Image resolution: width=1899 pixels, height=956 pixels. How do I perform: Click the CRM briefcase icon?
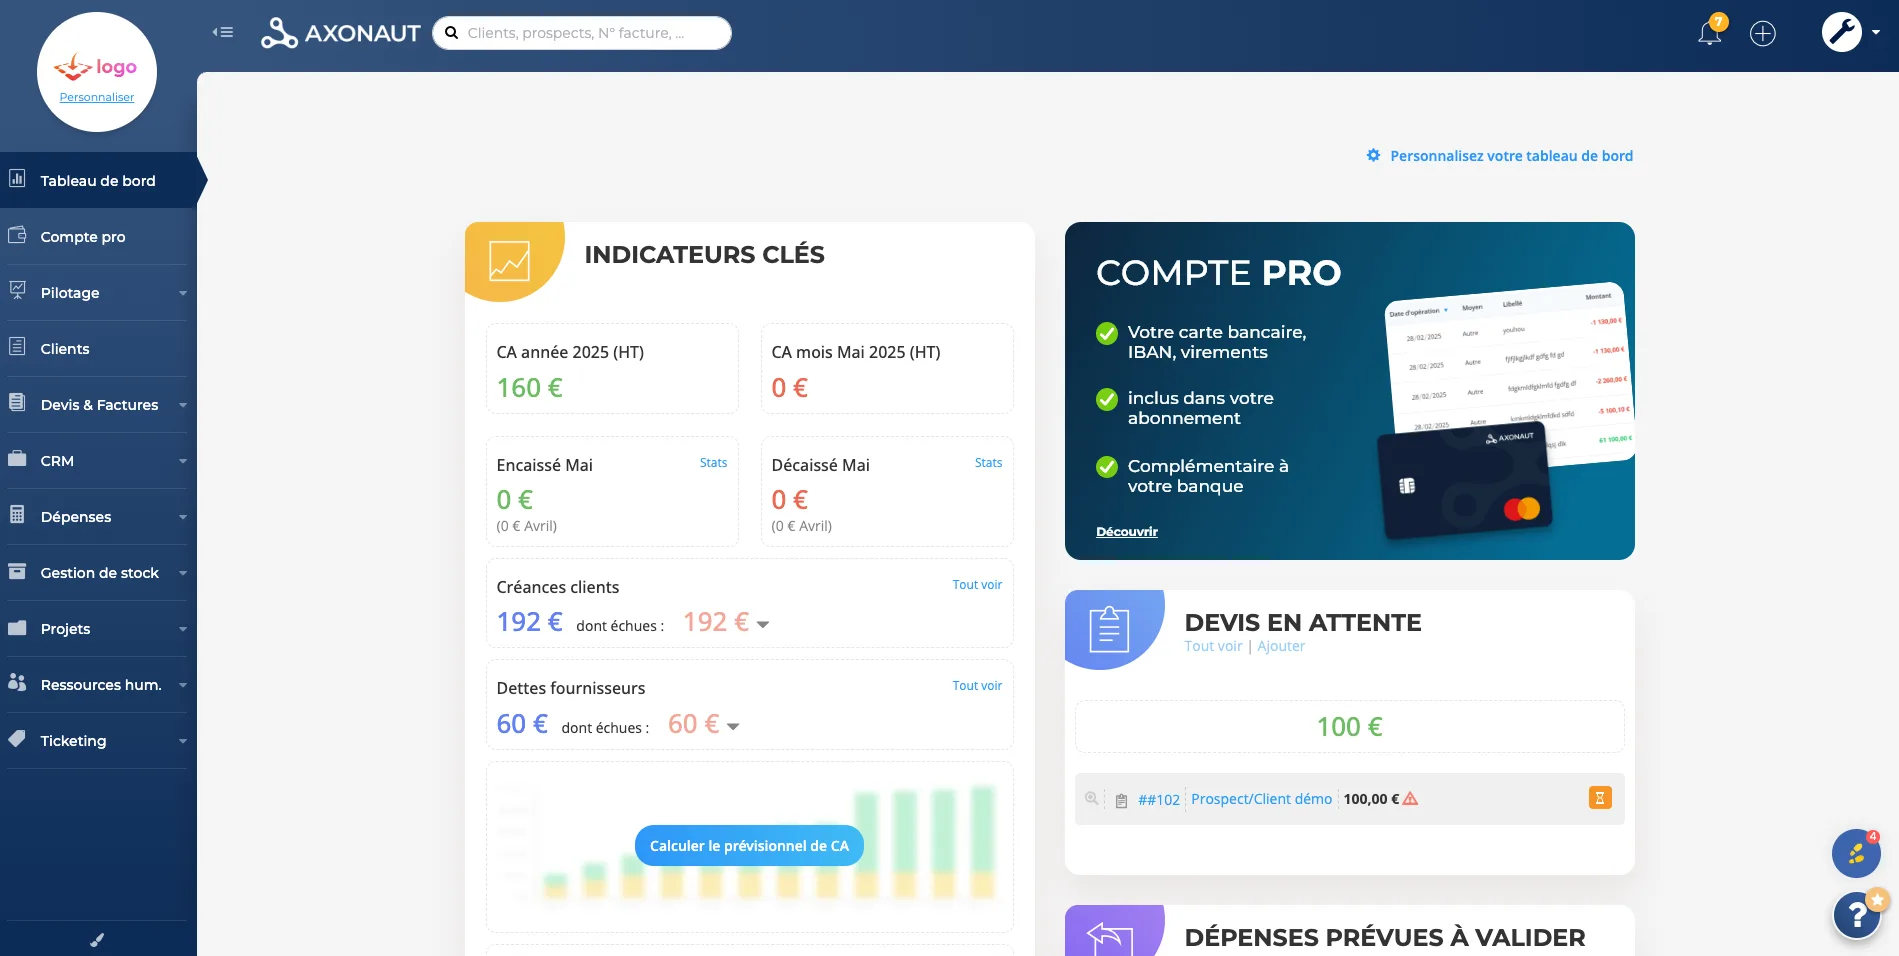pos(17,459)
